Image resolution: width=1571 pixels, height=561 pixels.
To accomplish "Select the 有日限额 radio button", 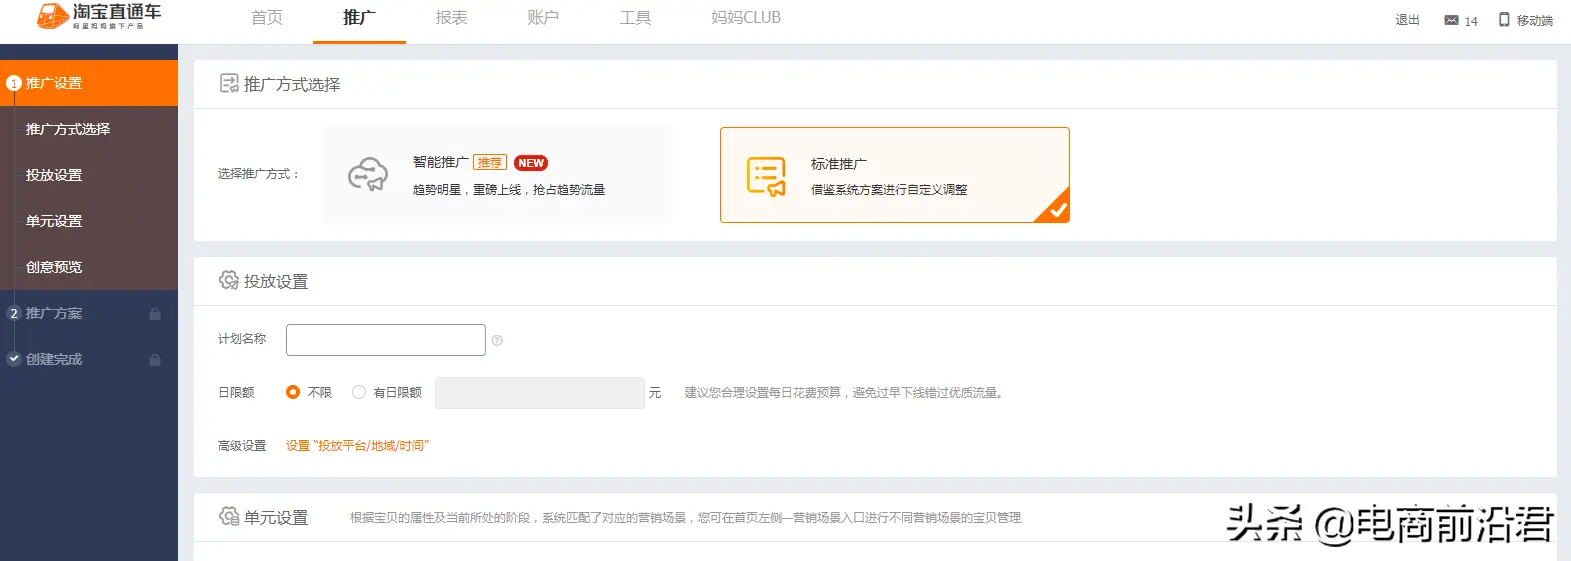I will click(x=359, y=393).
